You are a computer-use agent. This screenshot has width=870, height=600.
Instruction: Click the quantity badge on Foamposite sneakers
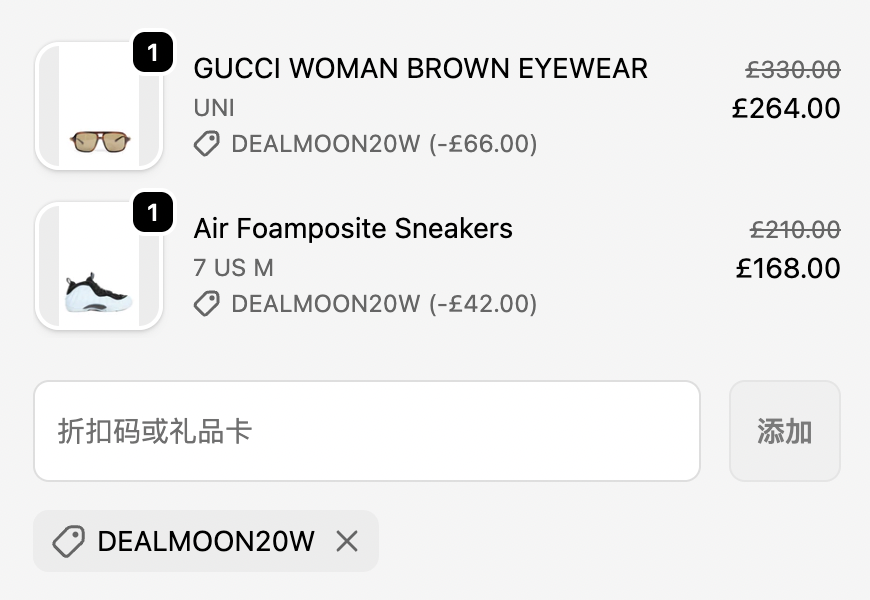152,213
